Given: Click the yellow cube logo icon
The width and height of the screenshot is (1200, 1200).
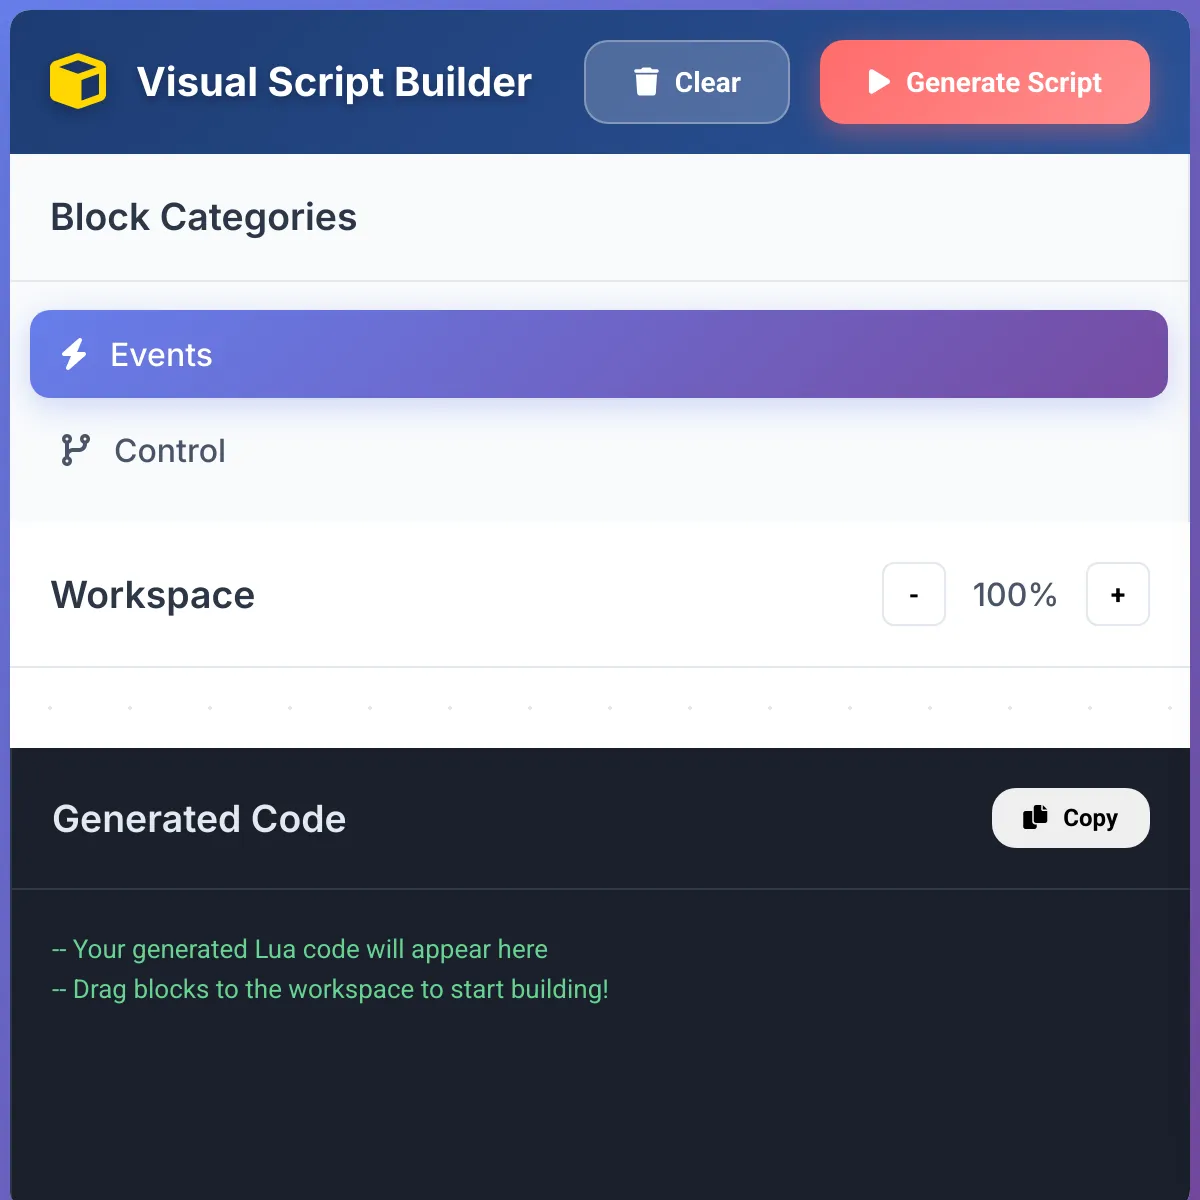Looking at the screenshot, I should 78,81.
